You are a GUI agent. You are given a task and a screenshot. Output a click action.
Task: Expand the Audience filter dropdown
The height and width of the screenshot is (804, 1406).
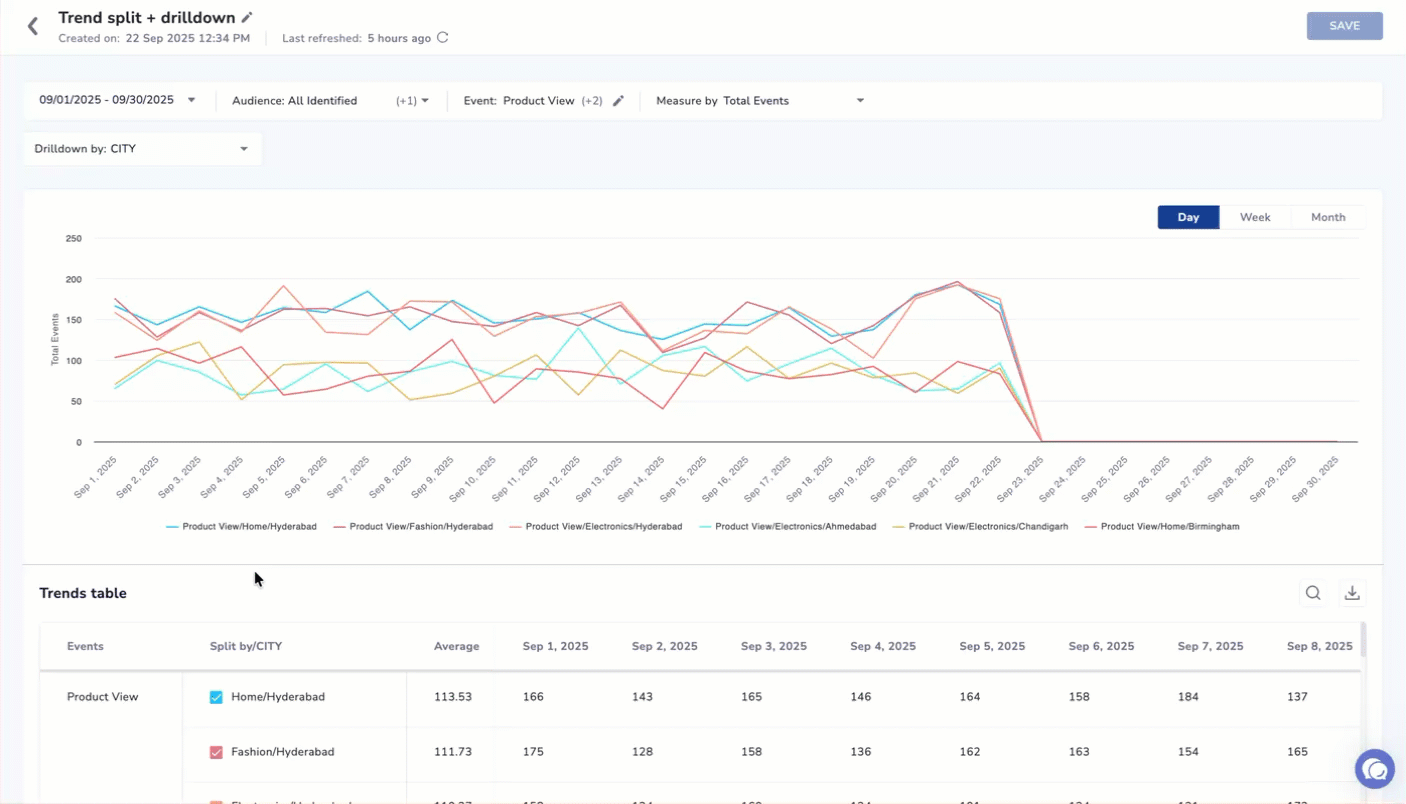click(425, 101)
